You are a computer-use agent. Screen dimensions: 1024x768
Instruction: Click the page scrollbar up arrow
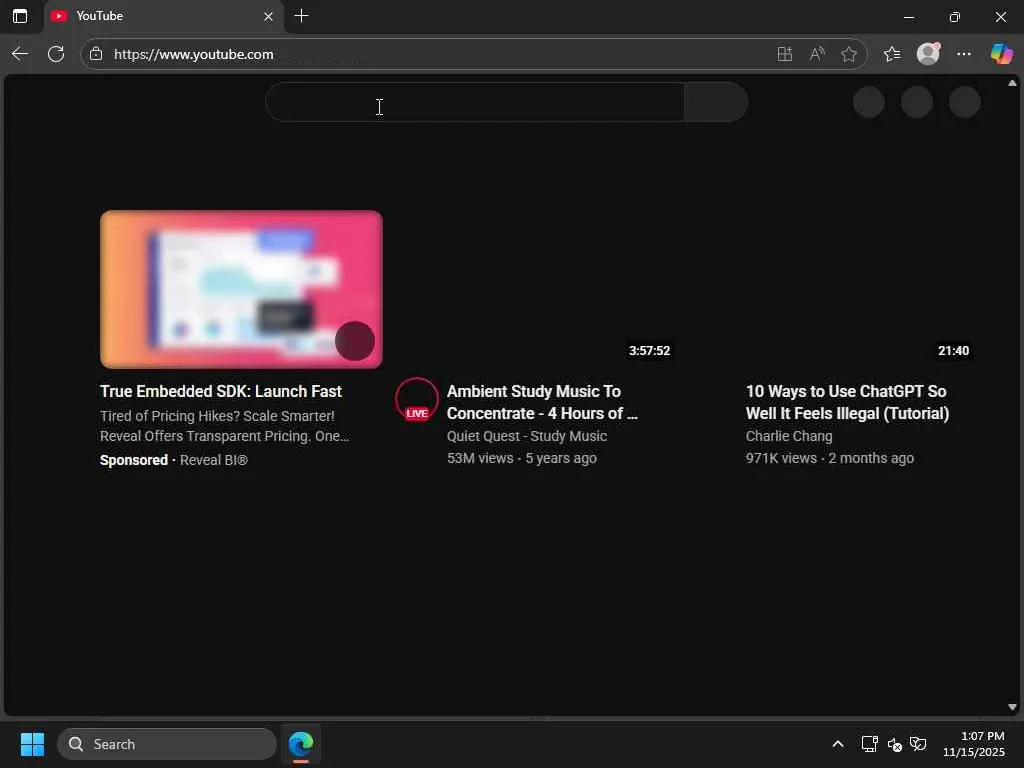[x=1012, y=83]
